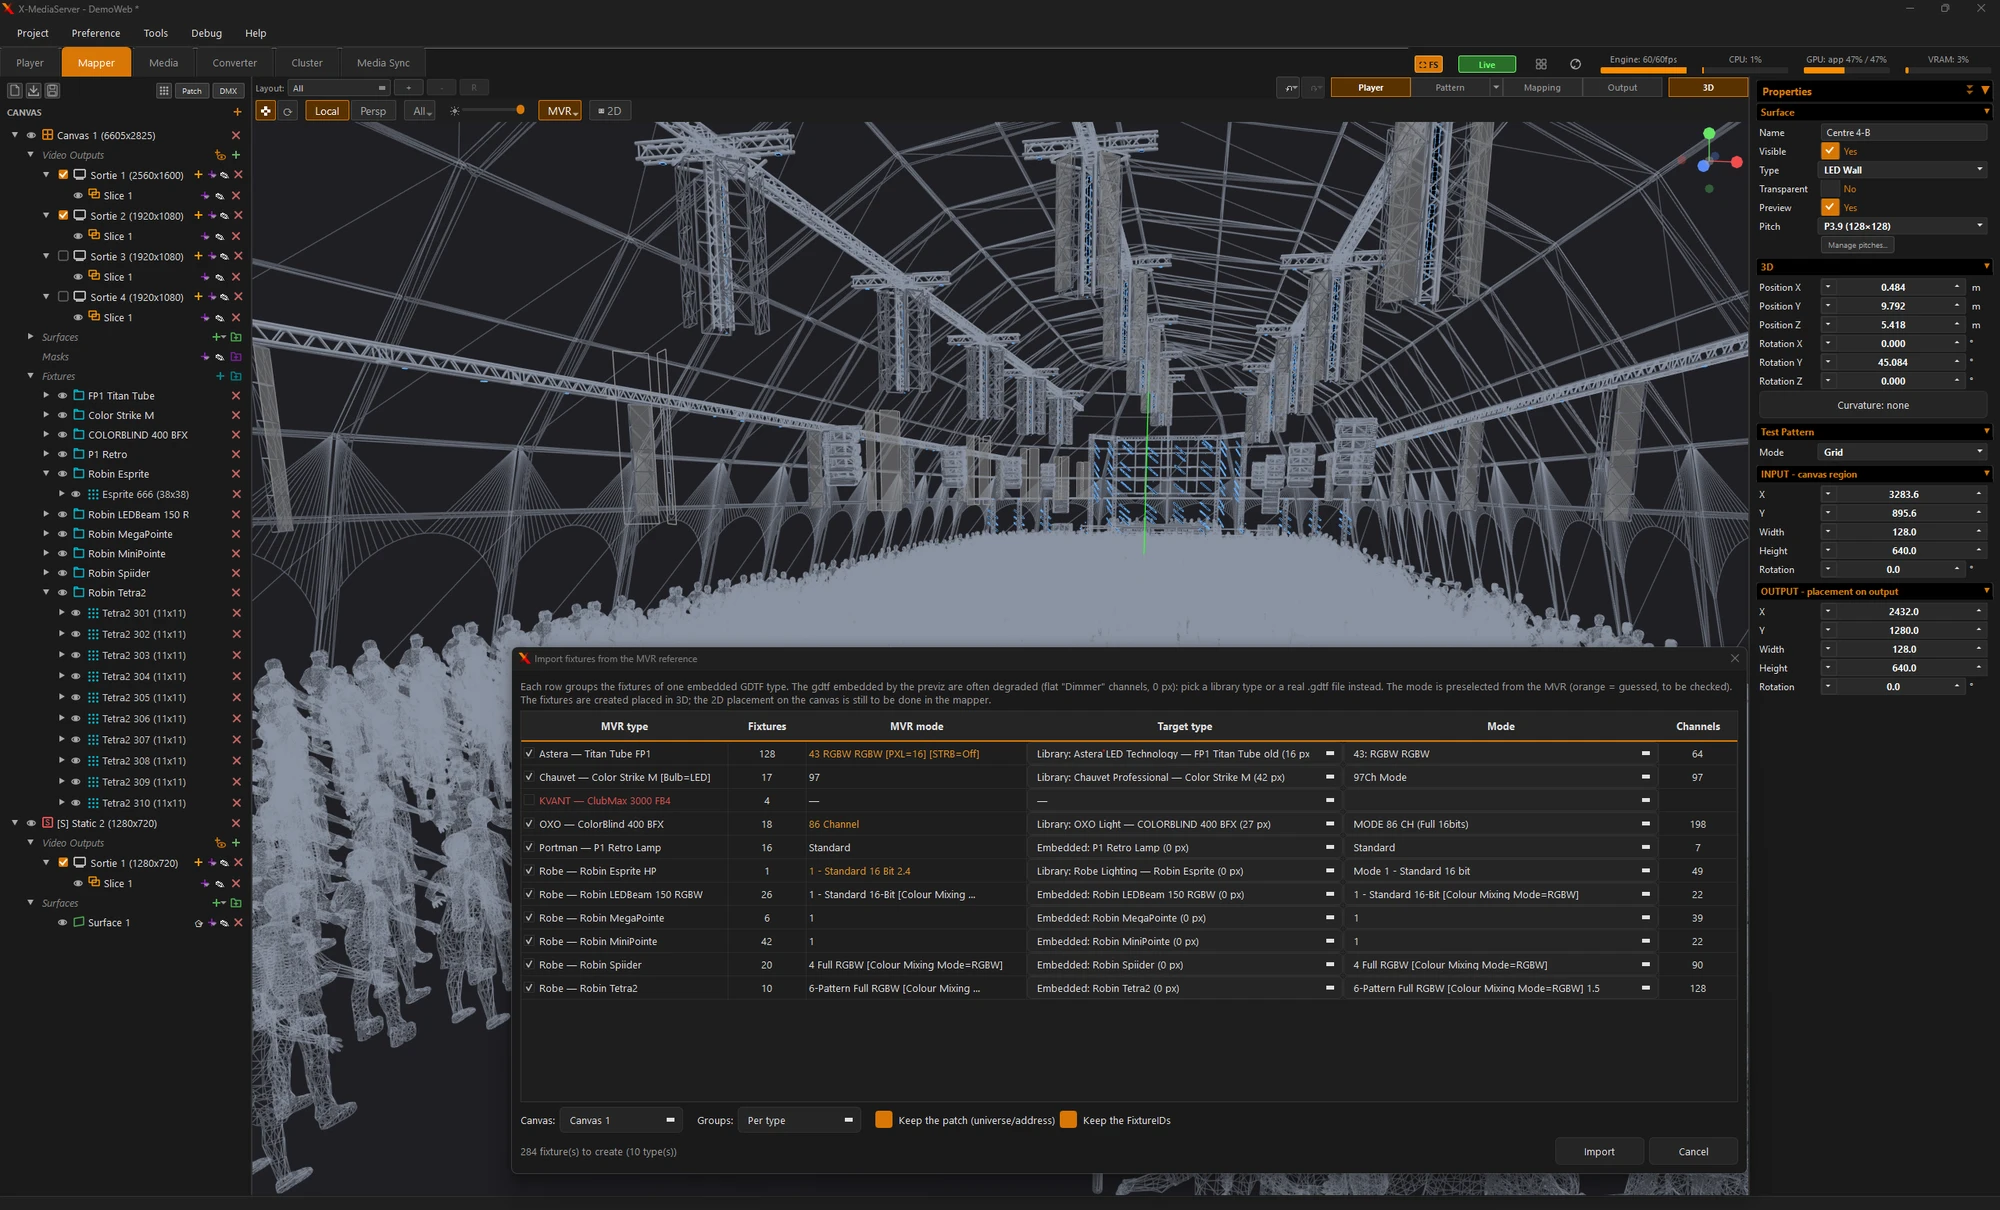
Task: Enable the Sortie 3 output checkbox
Action: (x=64, y=256)
